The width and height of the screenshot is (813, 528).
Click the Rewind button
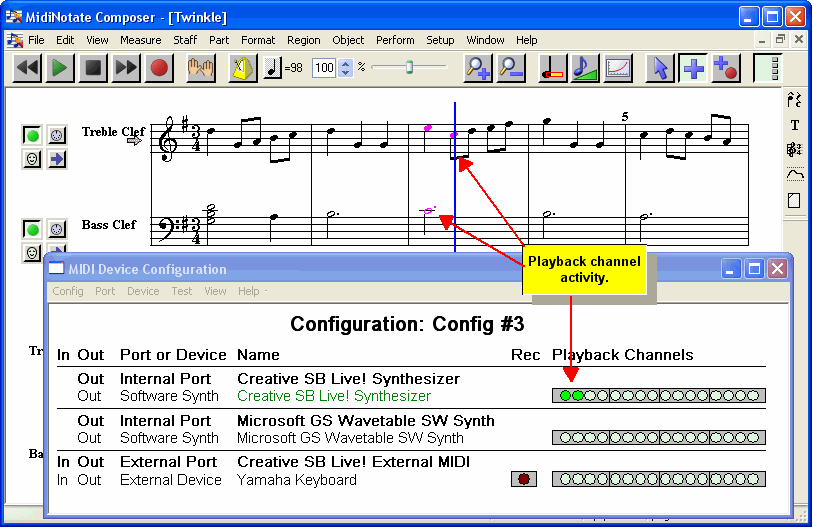27,68
